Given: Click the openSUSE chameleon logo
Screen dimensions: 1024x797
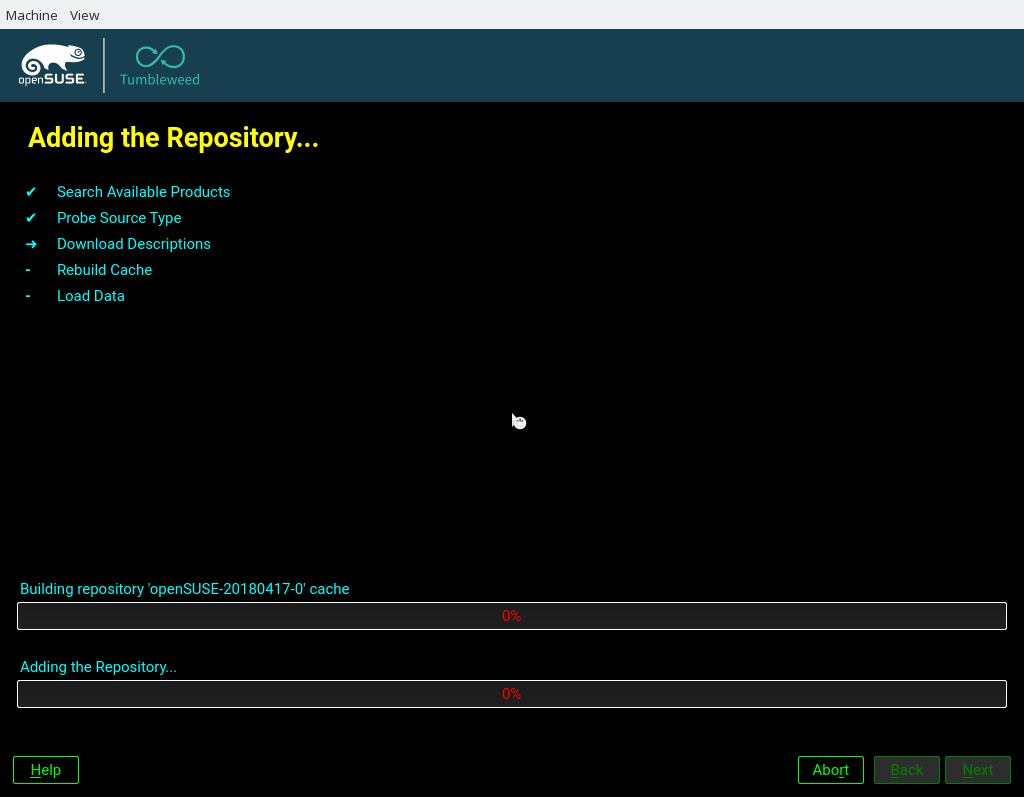Looking at the screenshot, I should coord(52,65).
